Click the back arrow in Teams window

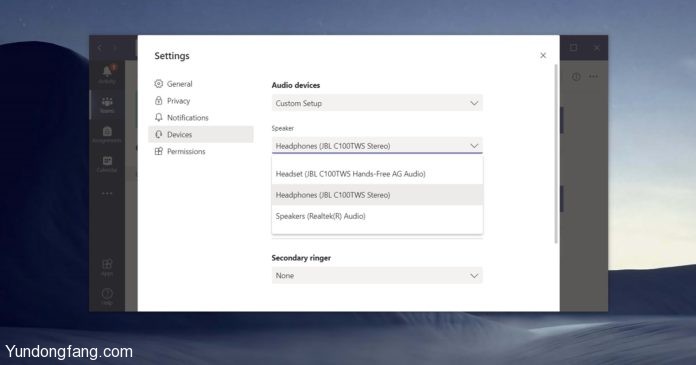point(99,47)
